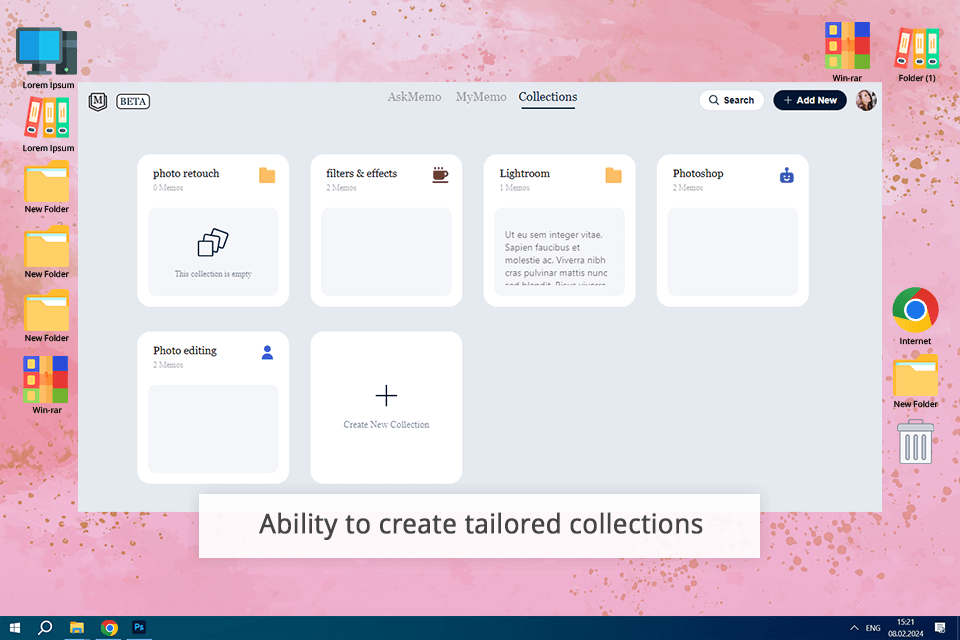Viewport: 960px width, 640px height.
Task: Click the Lightroom memo preview text
Action: click(557, 258)
